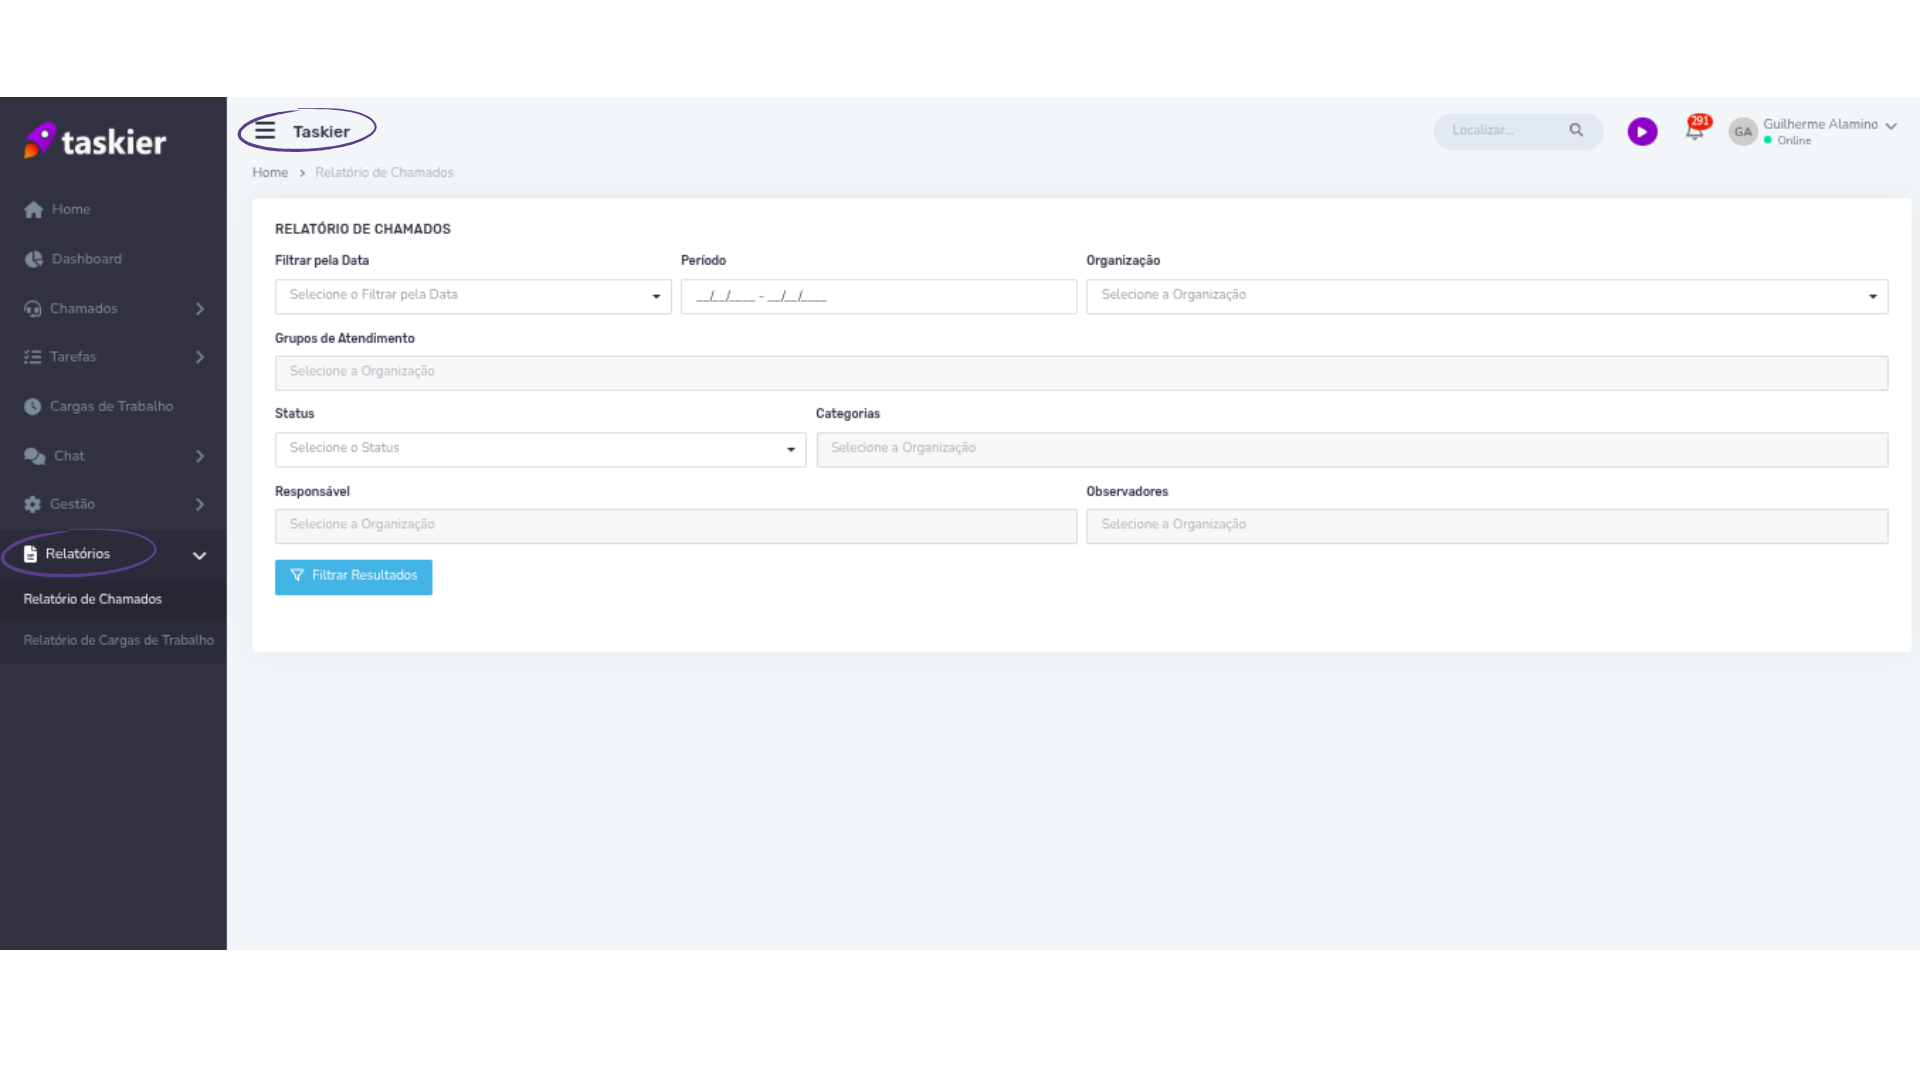The height and width of the screenshot is (1080, 1920).
Task: Open the Status dropdown
Action: click(540, 449)
